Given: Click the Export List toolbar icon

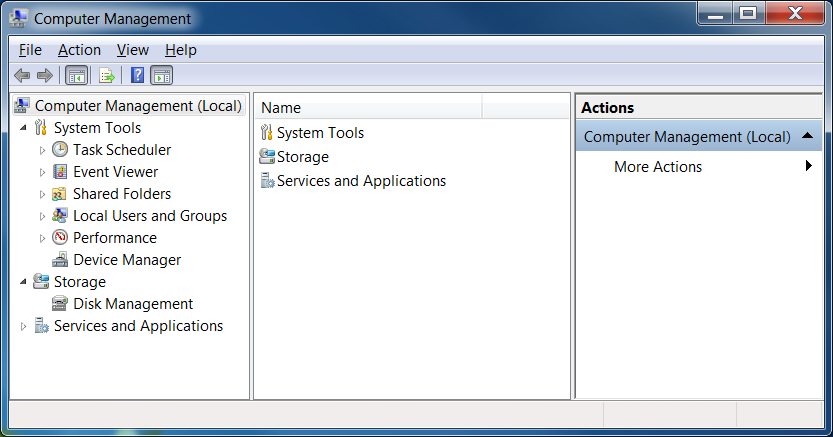Looking at the screenshot, I should tap(107, 75).
